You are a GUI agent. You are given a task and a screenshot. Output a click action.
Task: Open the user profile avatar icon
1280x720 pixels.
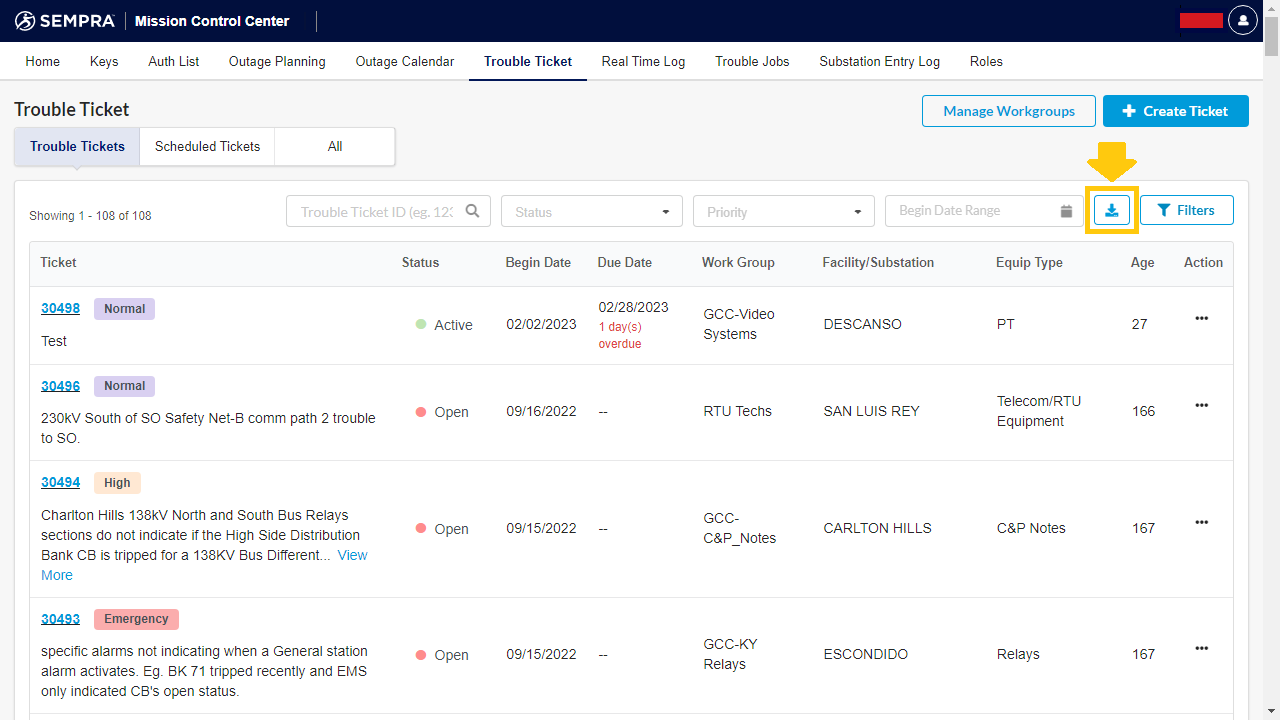1242,20
